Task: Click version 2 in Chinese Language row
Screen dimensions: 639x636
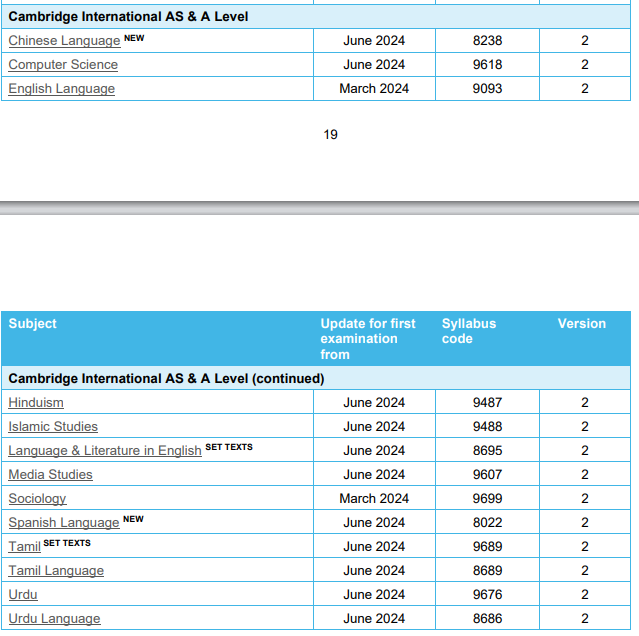Action: click(x=585, y=41)
